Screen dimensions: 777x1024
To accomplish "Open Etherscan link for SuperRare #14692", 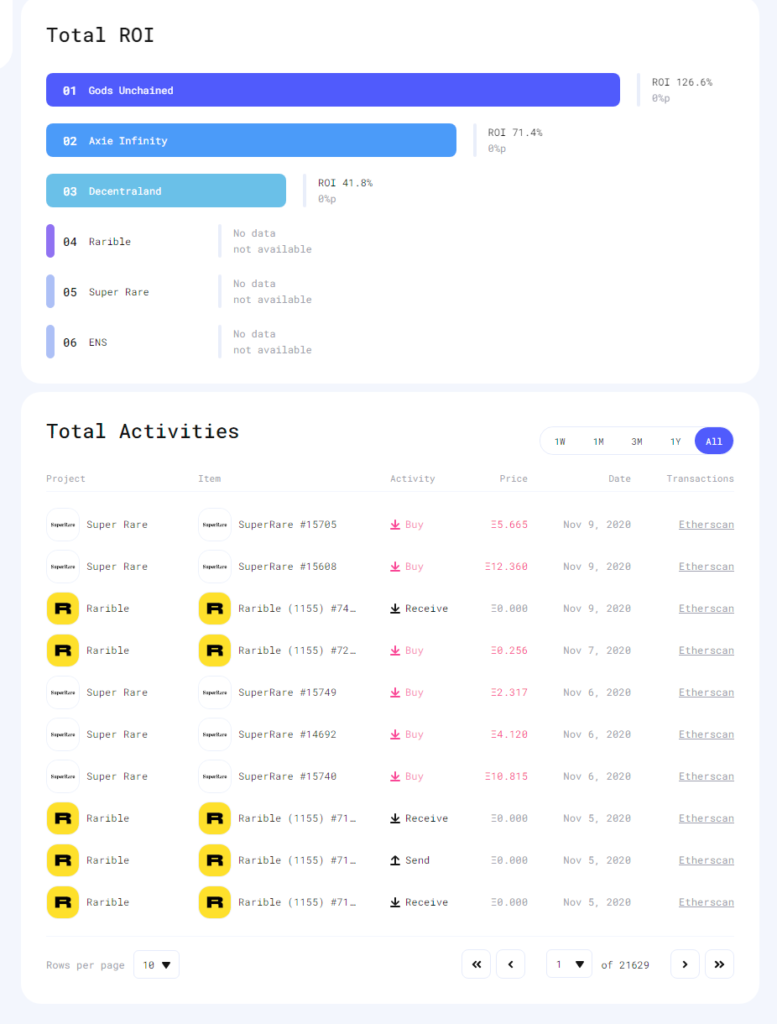I will point(706,734).
